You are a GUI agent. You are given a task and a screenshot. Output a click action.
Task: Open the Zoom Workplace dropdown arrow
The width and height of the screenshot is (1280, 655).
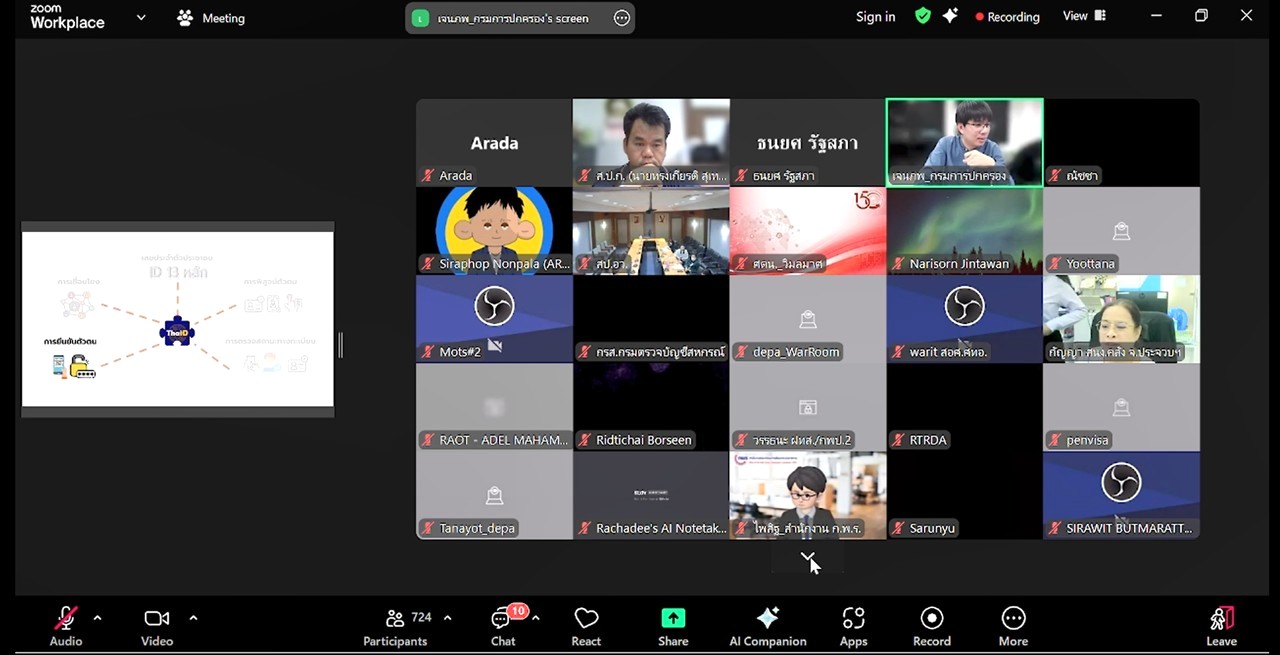141,17
